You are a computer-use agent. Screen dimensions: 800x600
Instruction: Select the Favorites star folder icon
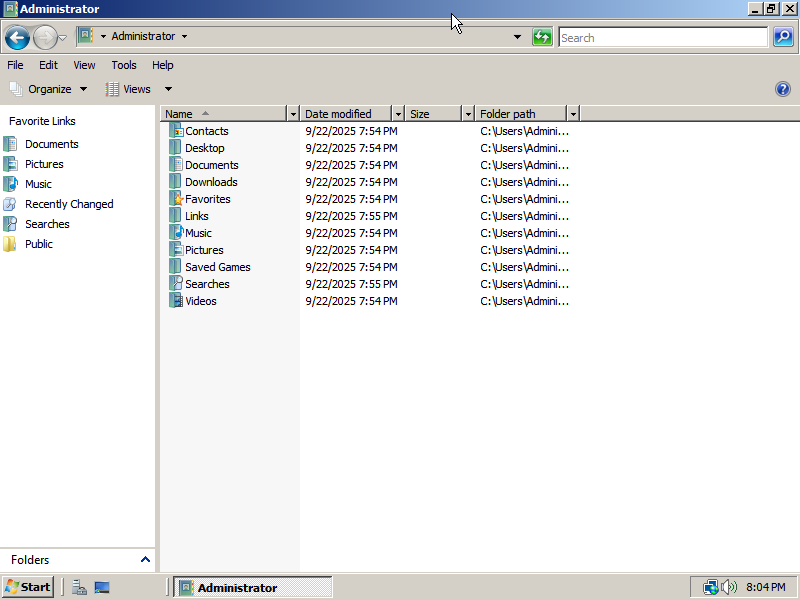click(x=177, y=199)
